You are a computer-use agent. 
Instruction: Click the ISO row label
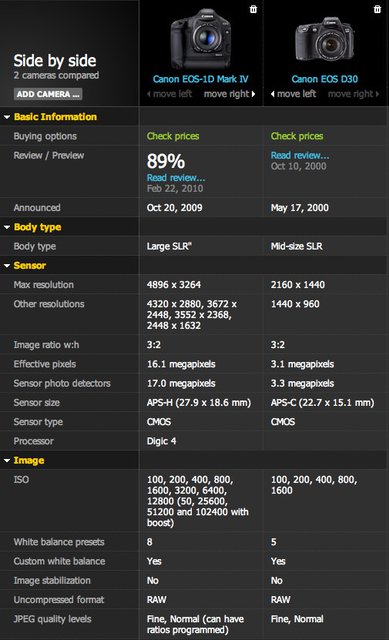click(21, 479)
